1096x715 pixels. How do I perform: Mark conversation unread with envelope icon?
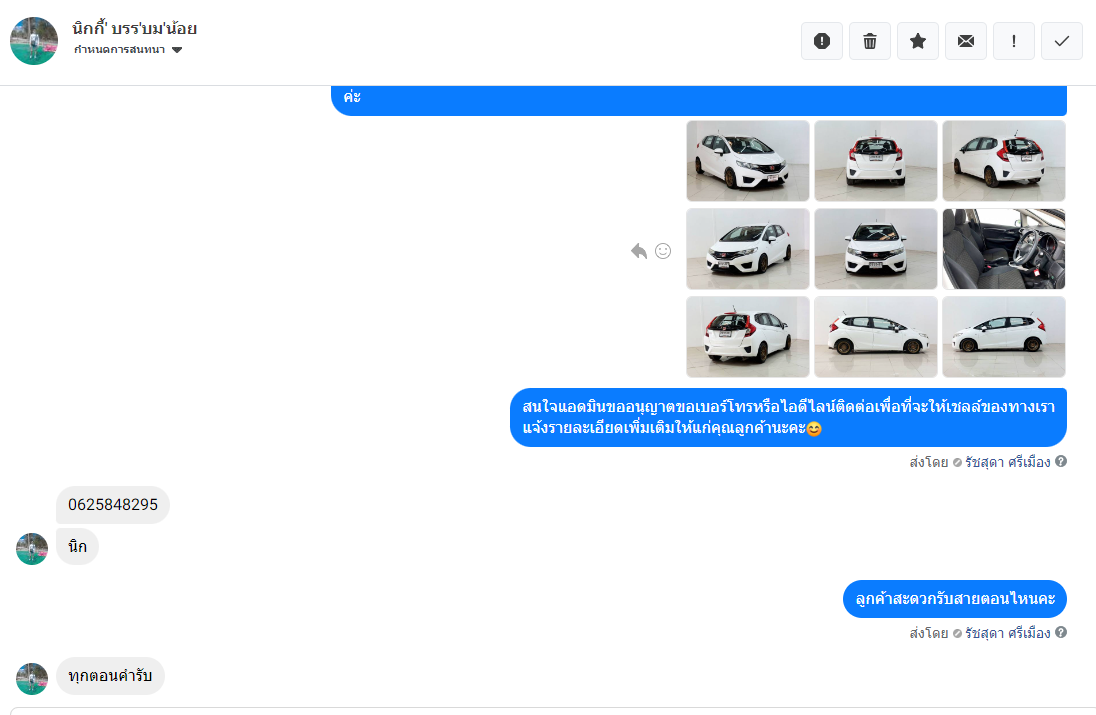[x=966, y=41]
